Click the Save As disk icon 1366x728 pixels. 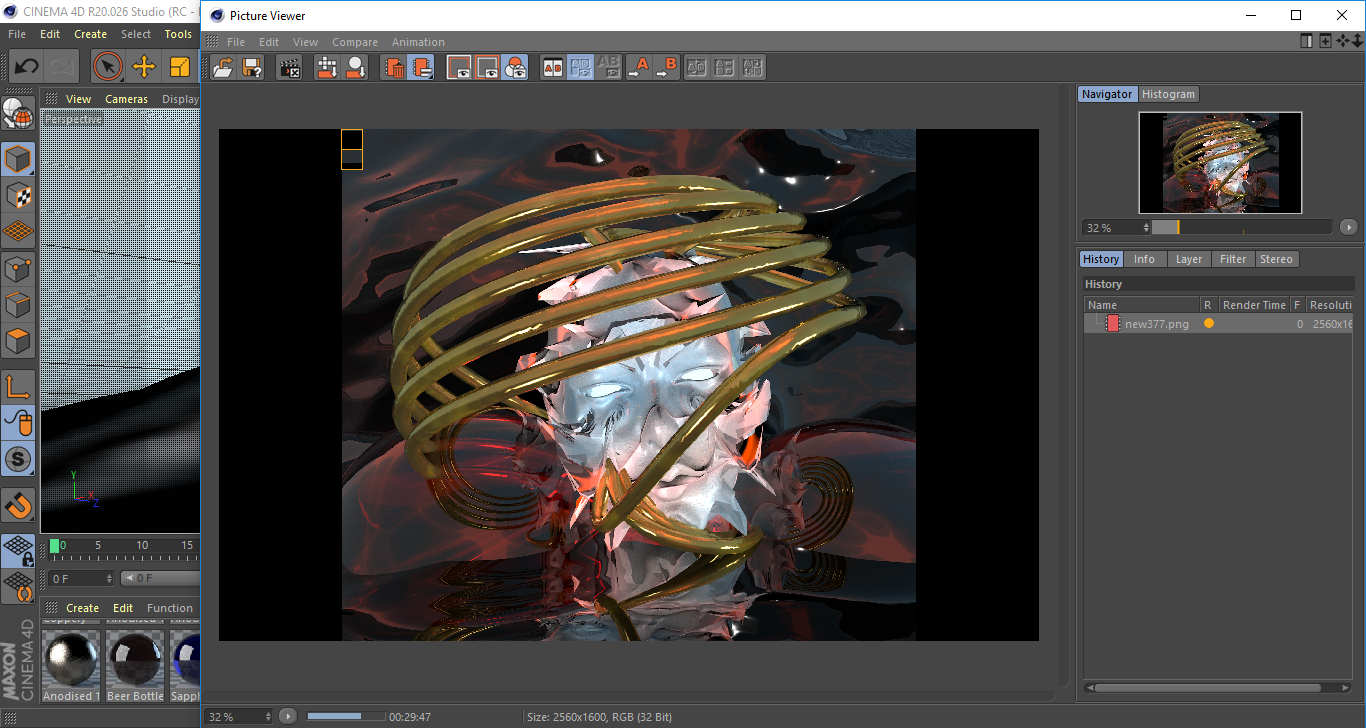[x=252, y=67]
